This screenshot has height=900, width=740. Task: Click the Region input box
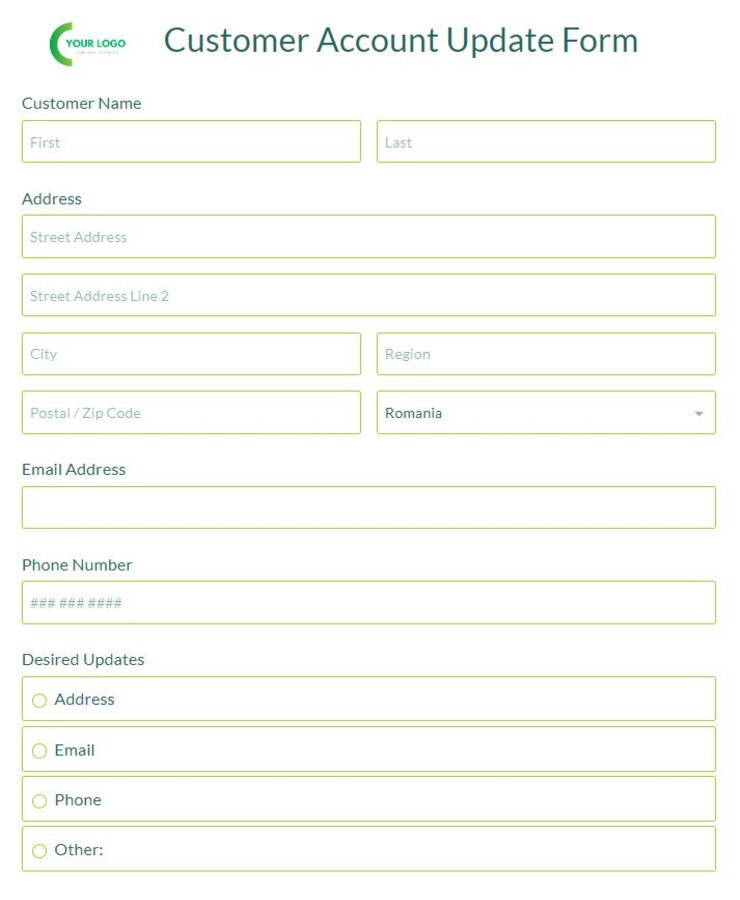click(546, 353)
